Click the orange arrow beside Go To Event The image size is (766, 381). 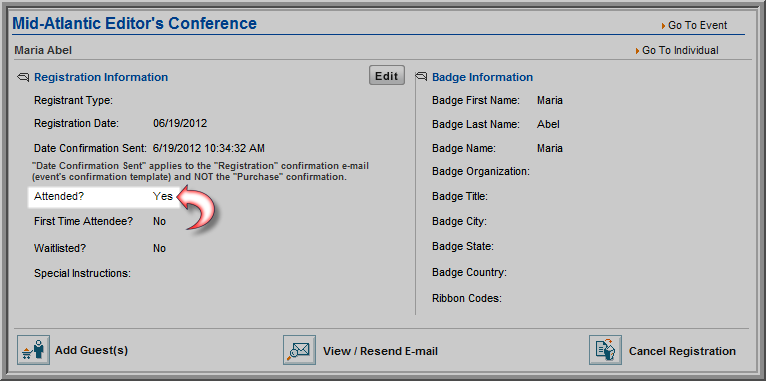663,26
